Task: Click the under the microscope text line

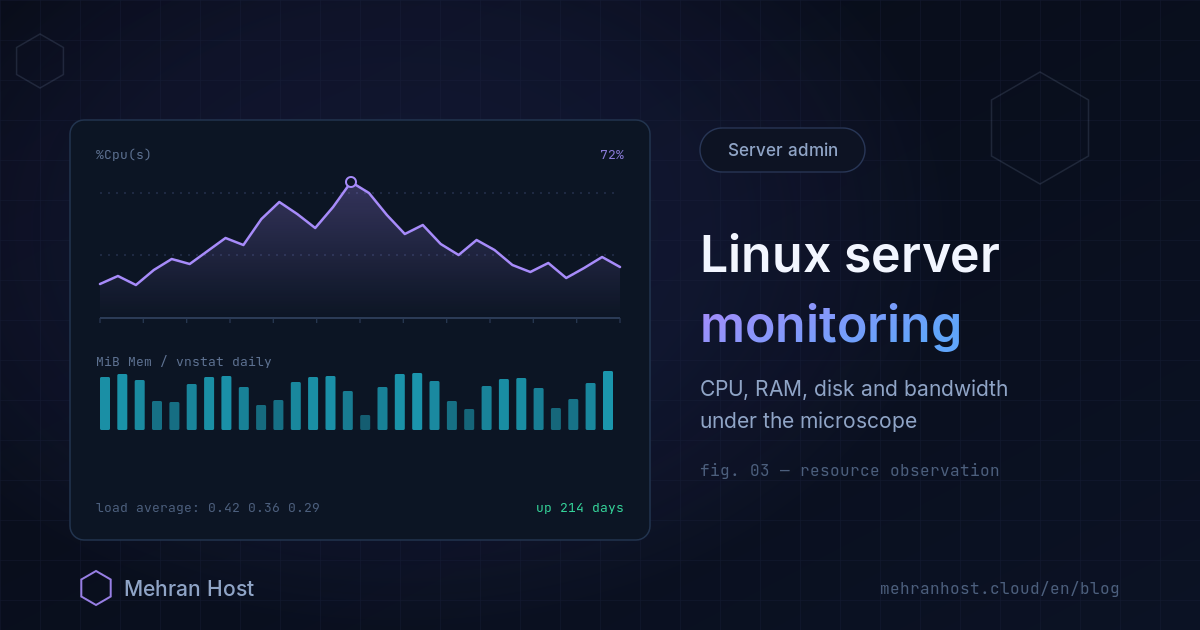Action: [808, 421]
